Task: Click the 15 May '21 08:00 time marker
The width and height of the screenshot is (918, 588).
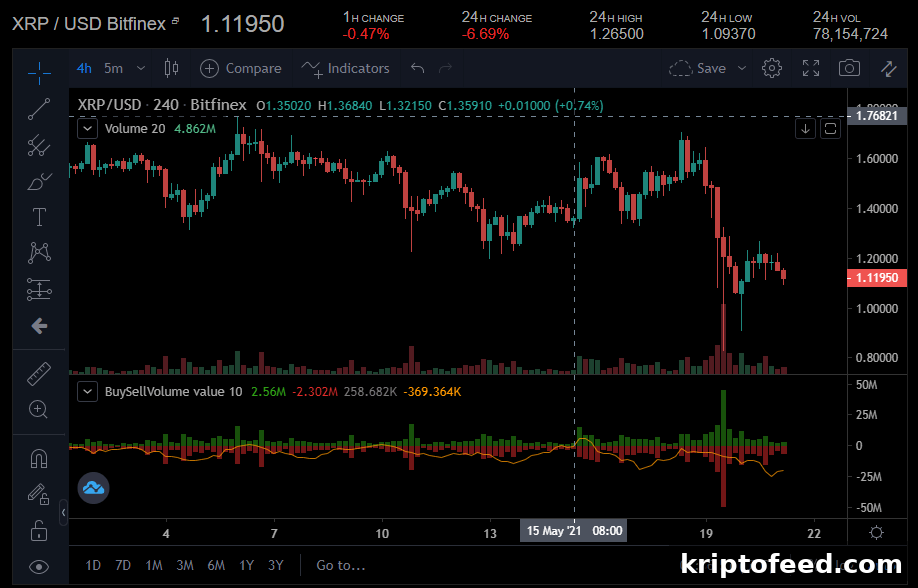Action: point(574,531)
